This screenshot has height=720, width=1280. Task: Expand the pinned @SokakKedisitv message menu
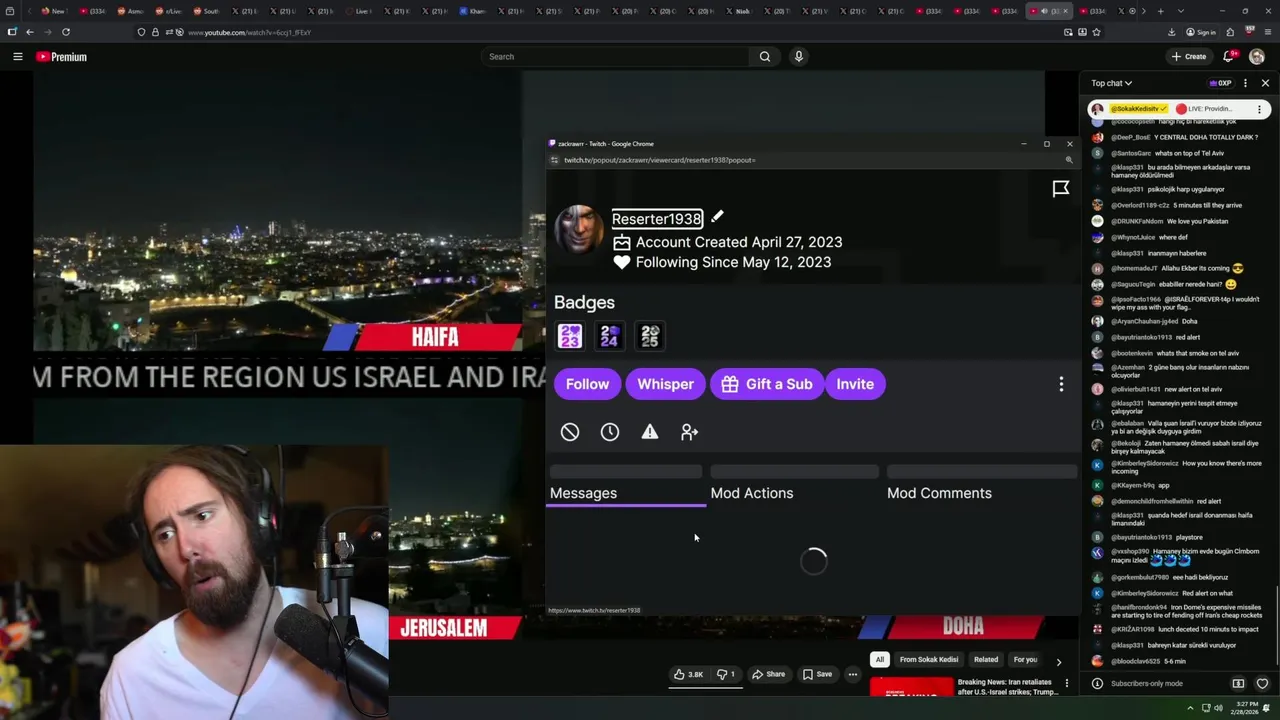point(1261,109)
